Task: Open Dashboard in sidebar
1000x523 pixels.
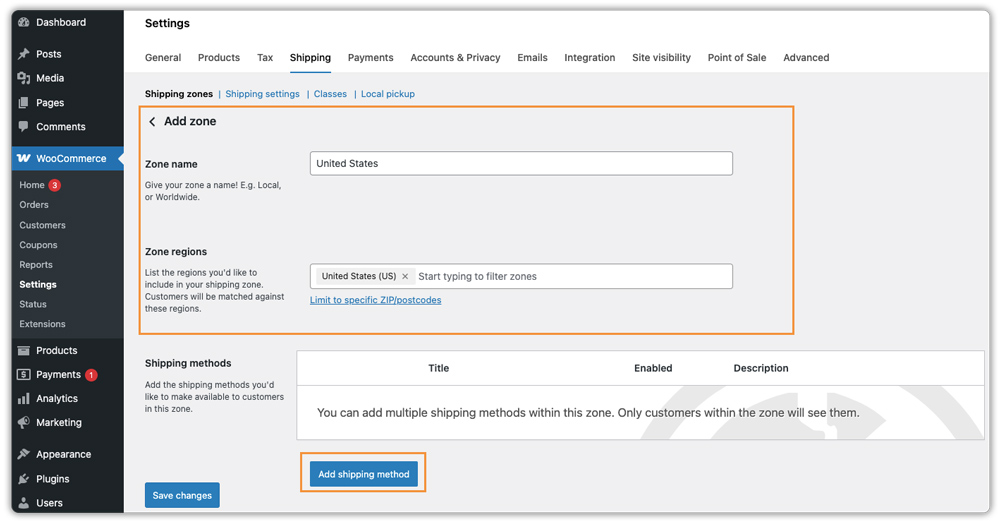Action: (x=61, y=22)
